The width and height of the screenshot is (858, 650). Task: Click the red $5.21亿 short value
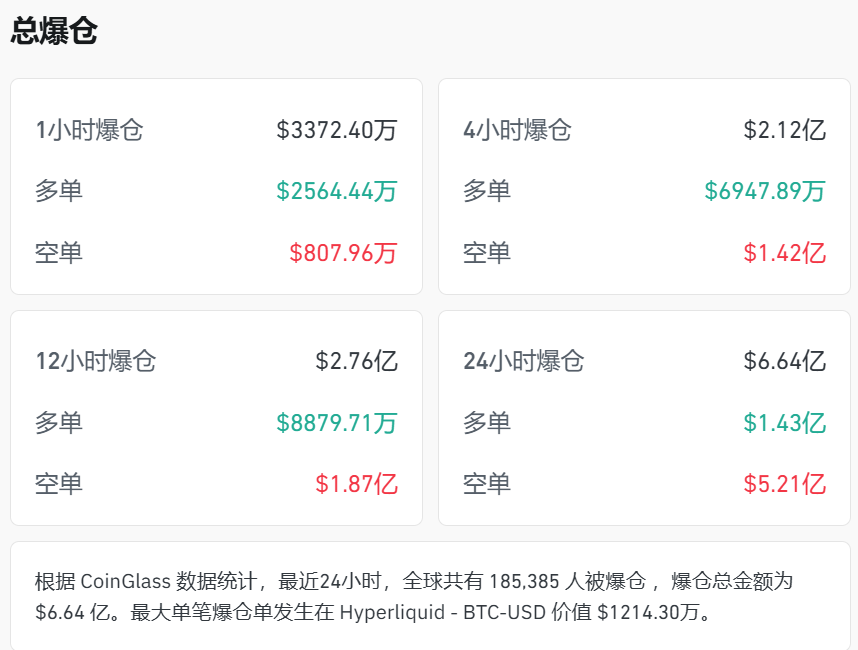(785, 485)
